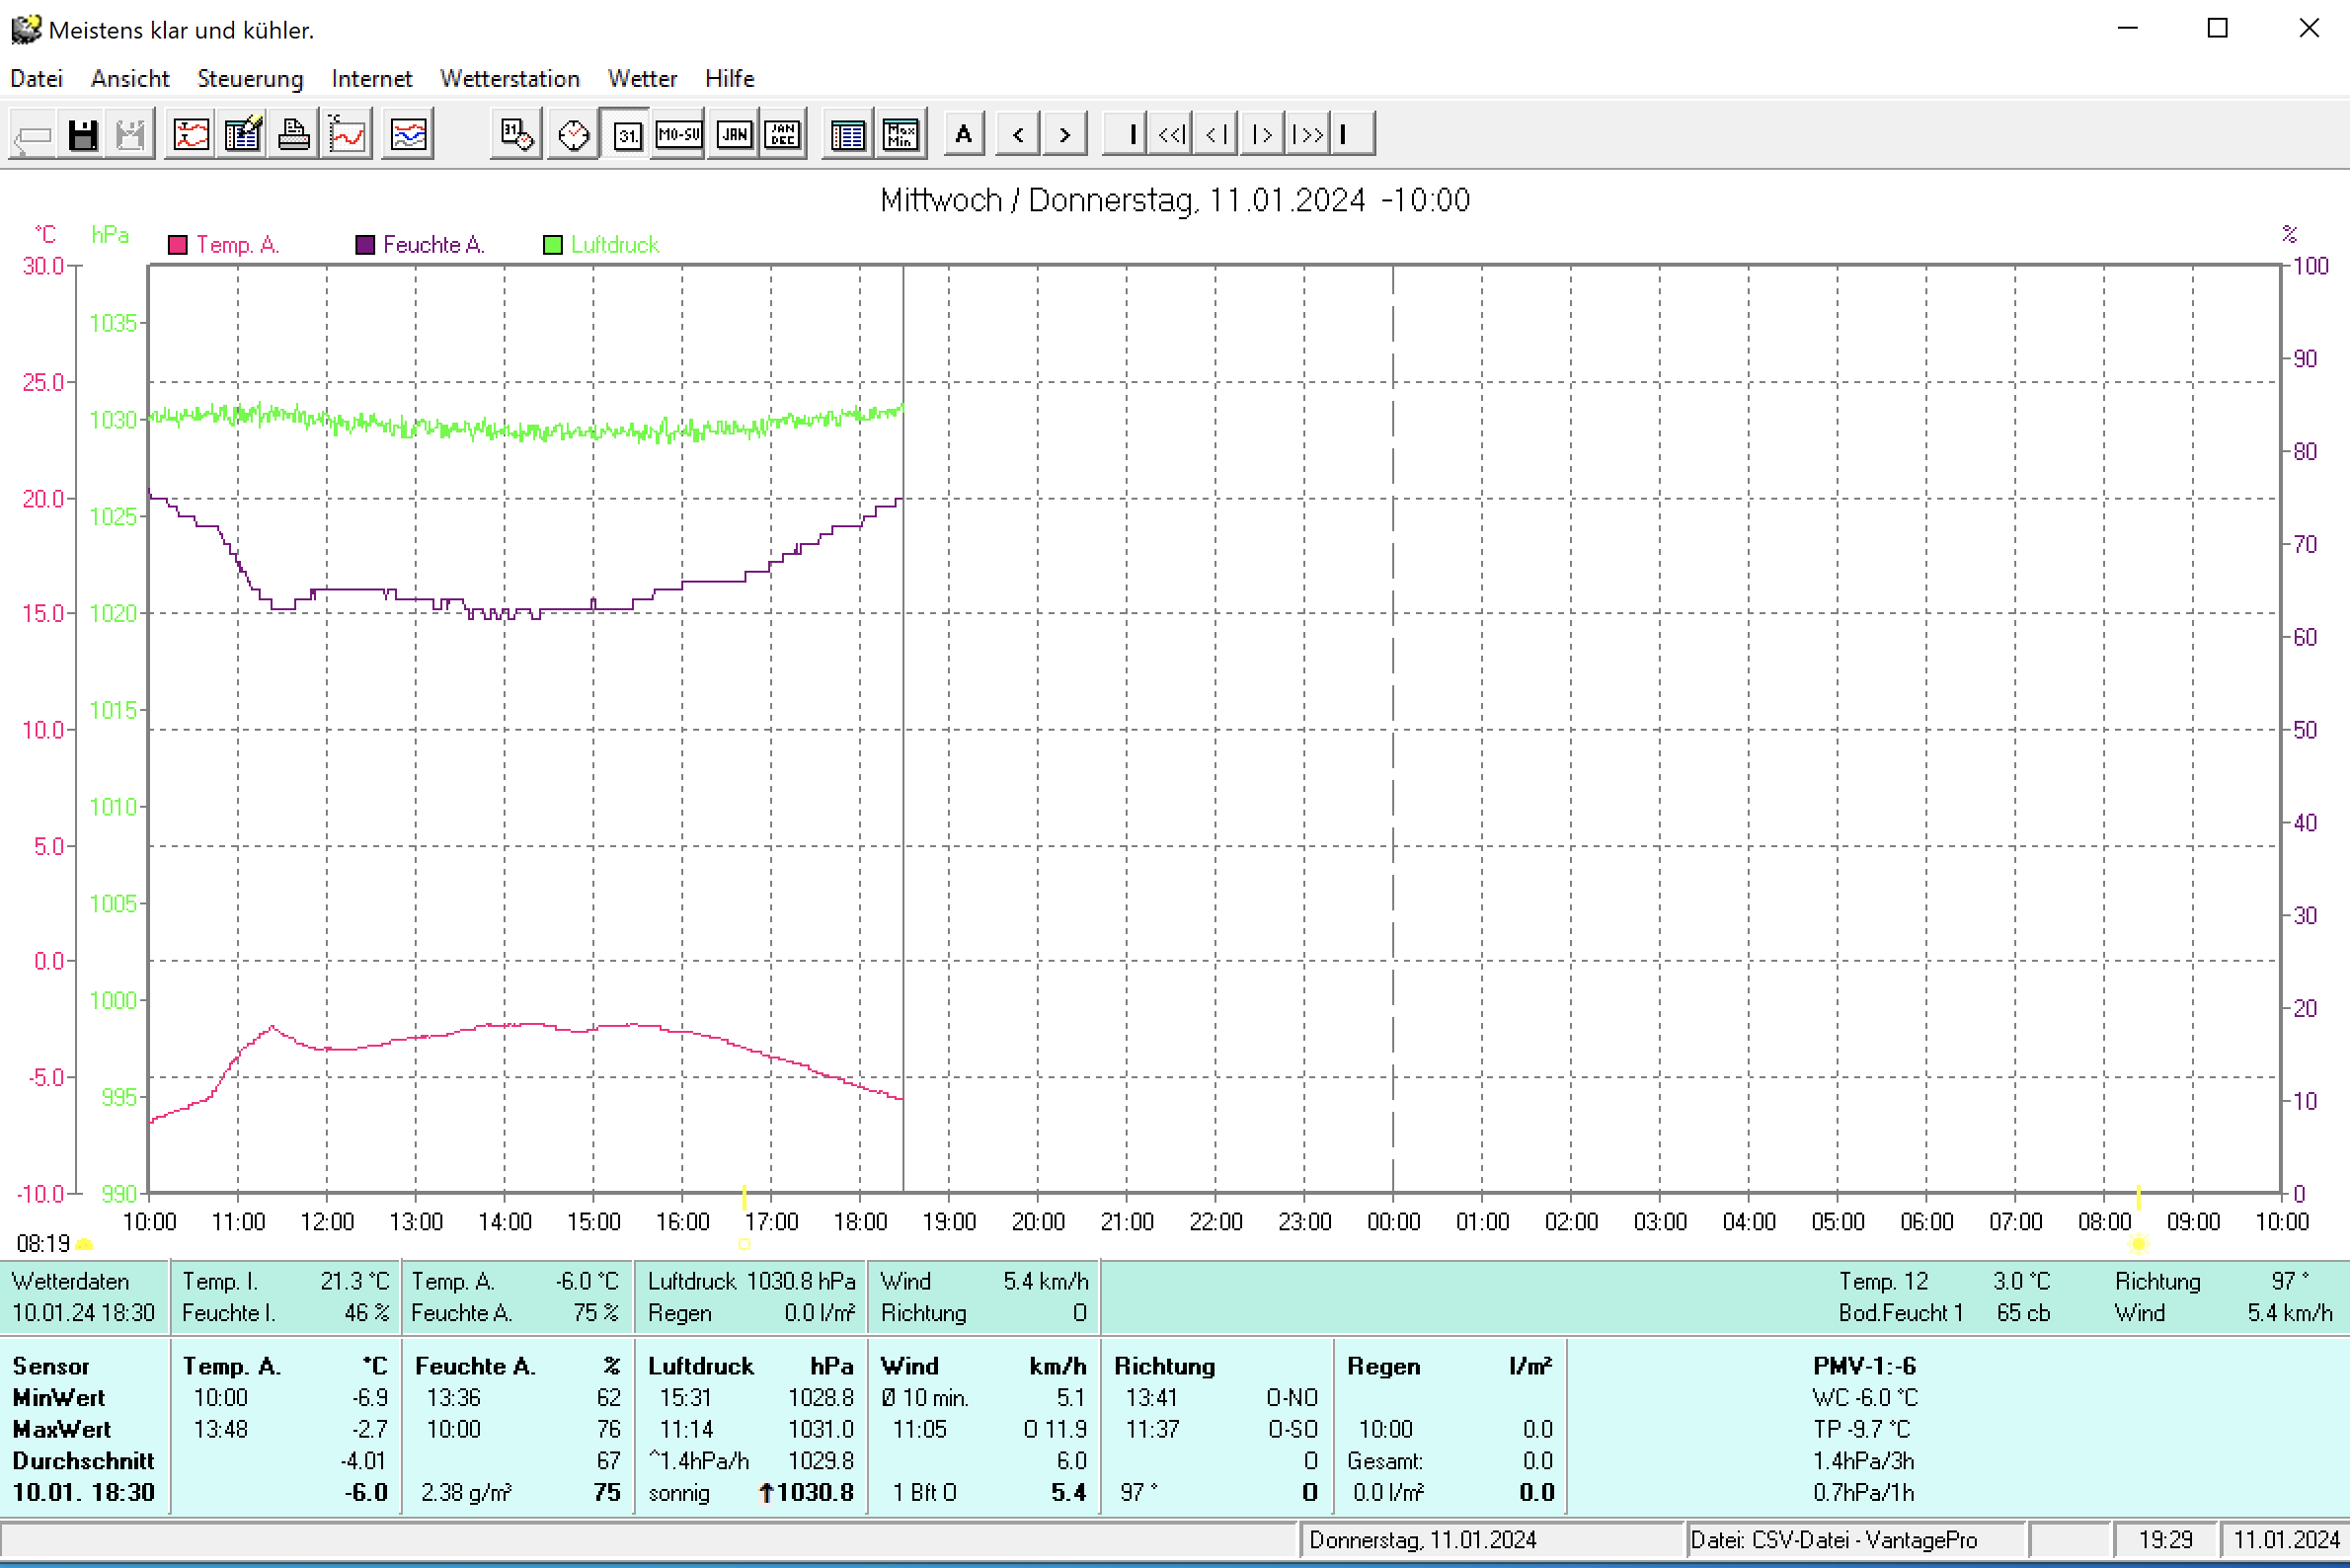
Task: Click the black floppy disk save icon
Action: click(x=83, y=134)
